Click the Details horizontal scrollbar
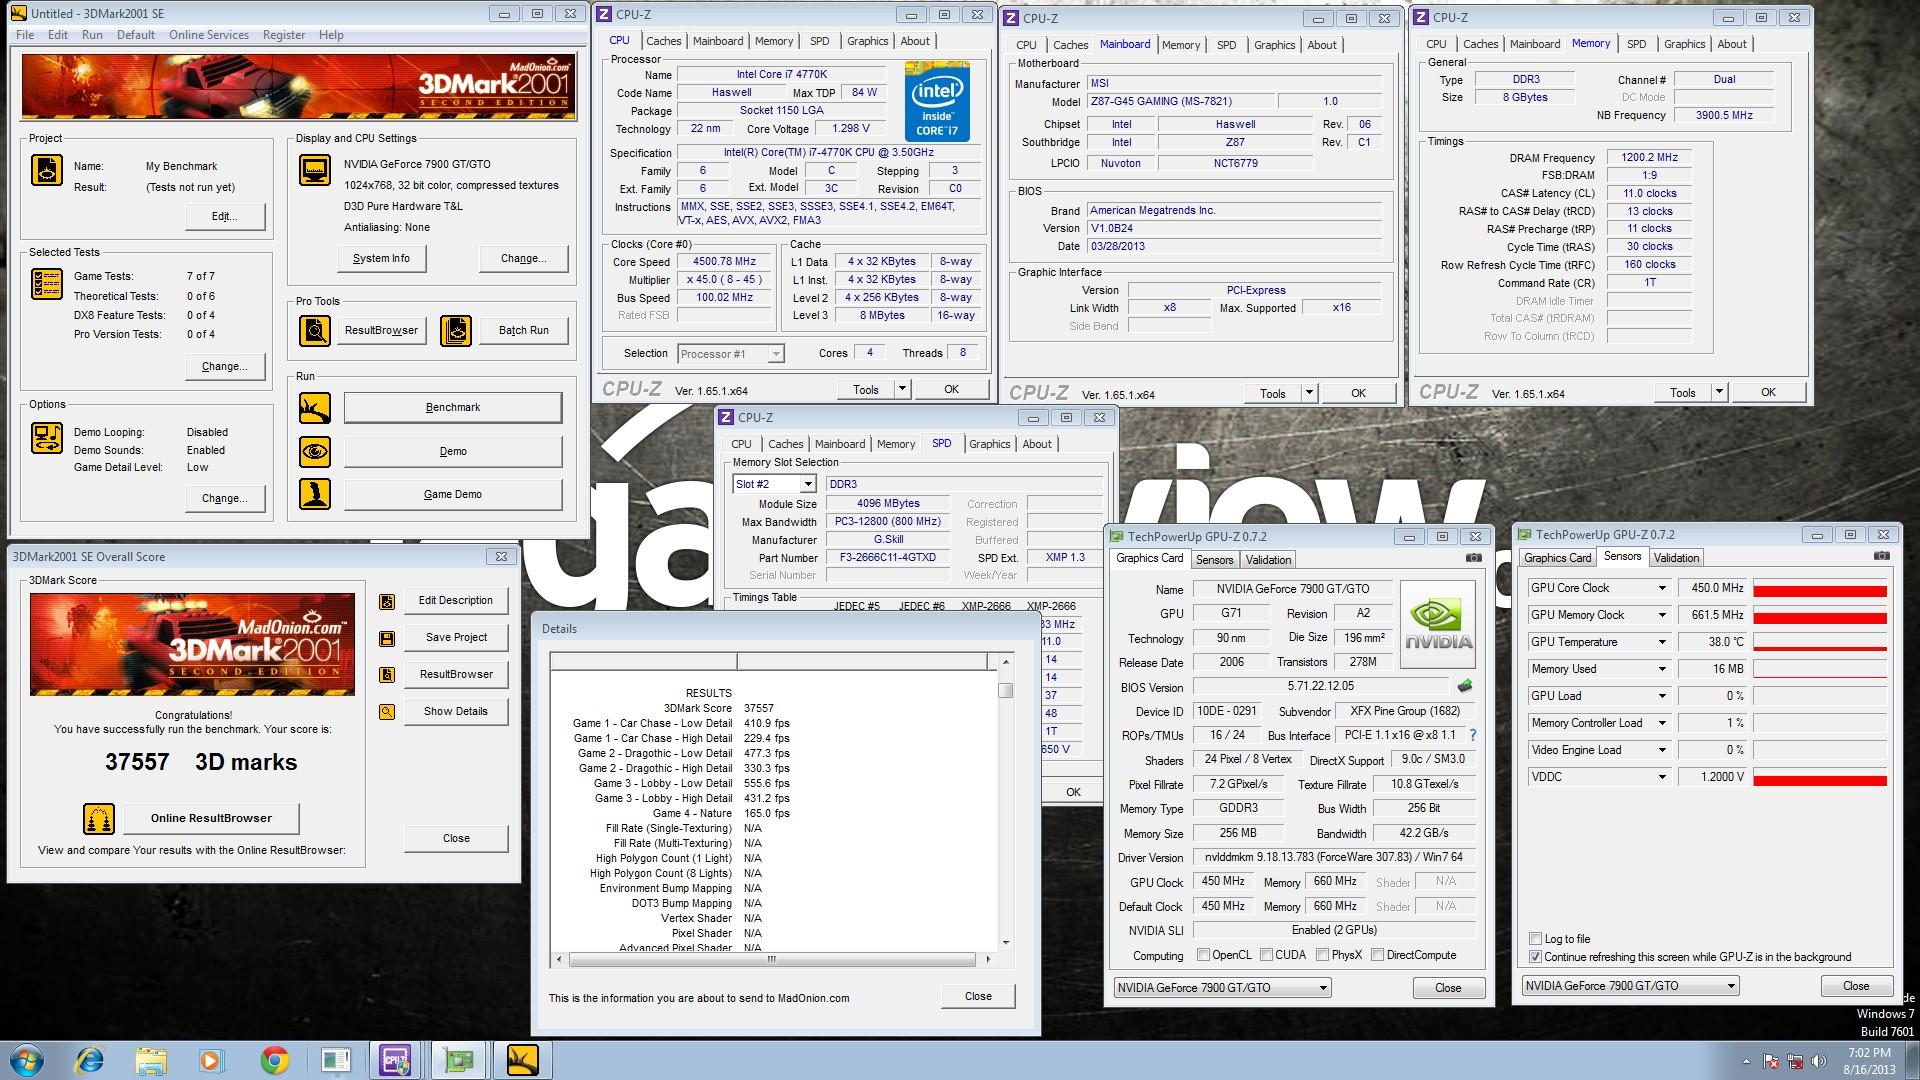The width and height of the screenshot is (1920, 1080). (772, 959)
